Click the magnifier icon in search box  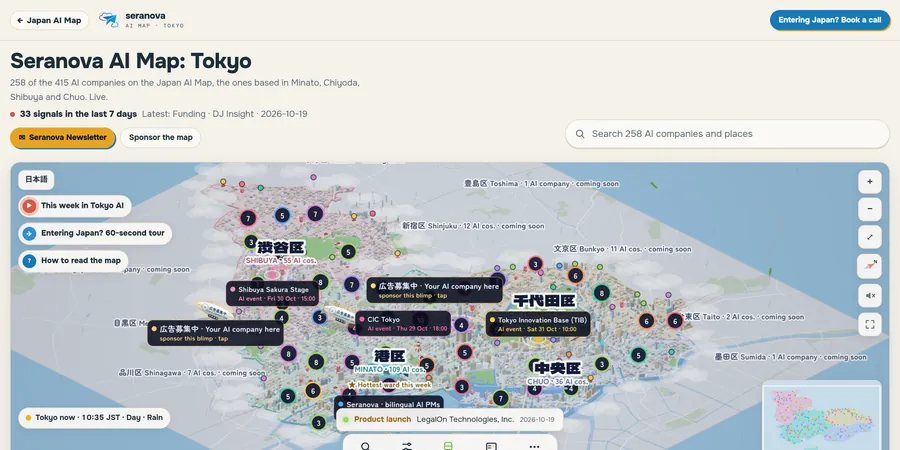tap(580, 134)
